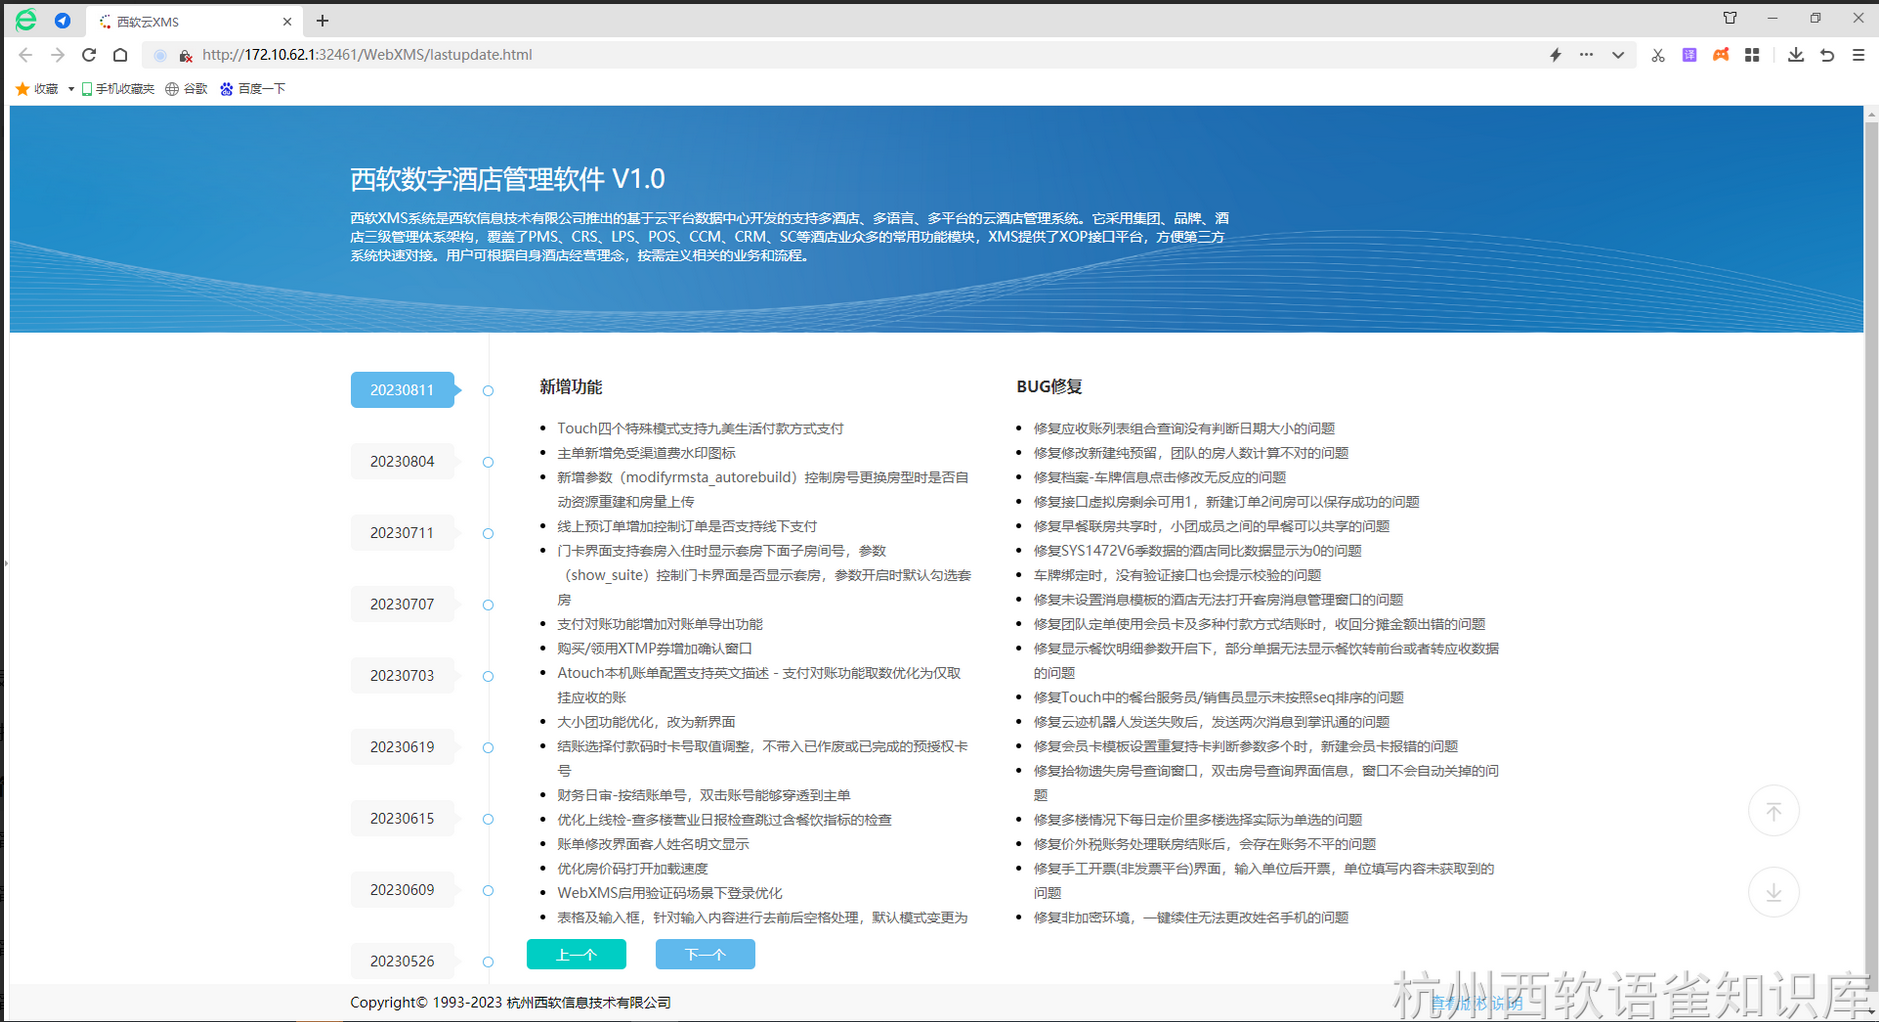Screen dimensions: 1879x1022
Task: Open the downloads icon
Action: click(1796, 55)
